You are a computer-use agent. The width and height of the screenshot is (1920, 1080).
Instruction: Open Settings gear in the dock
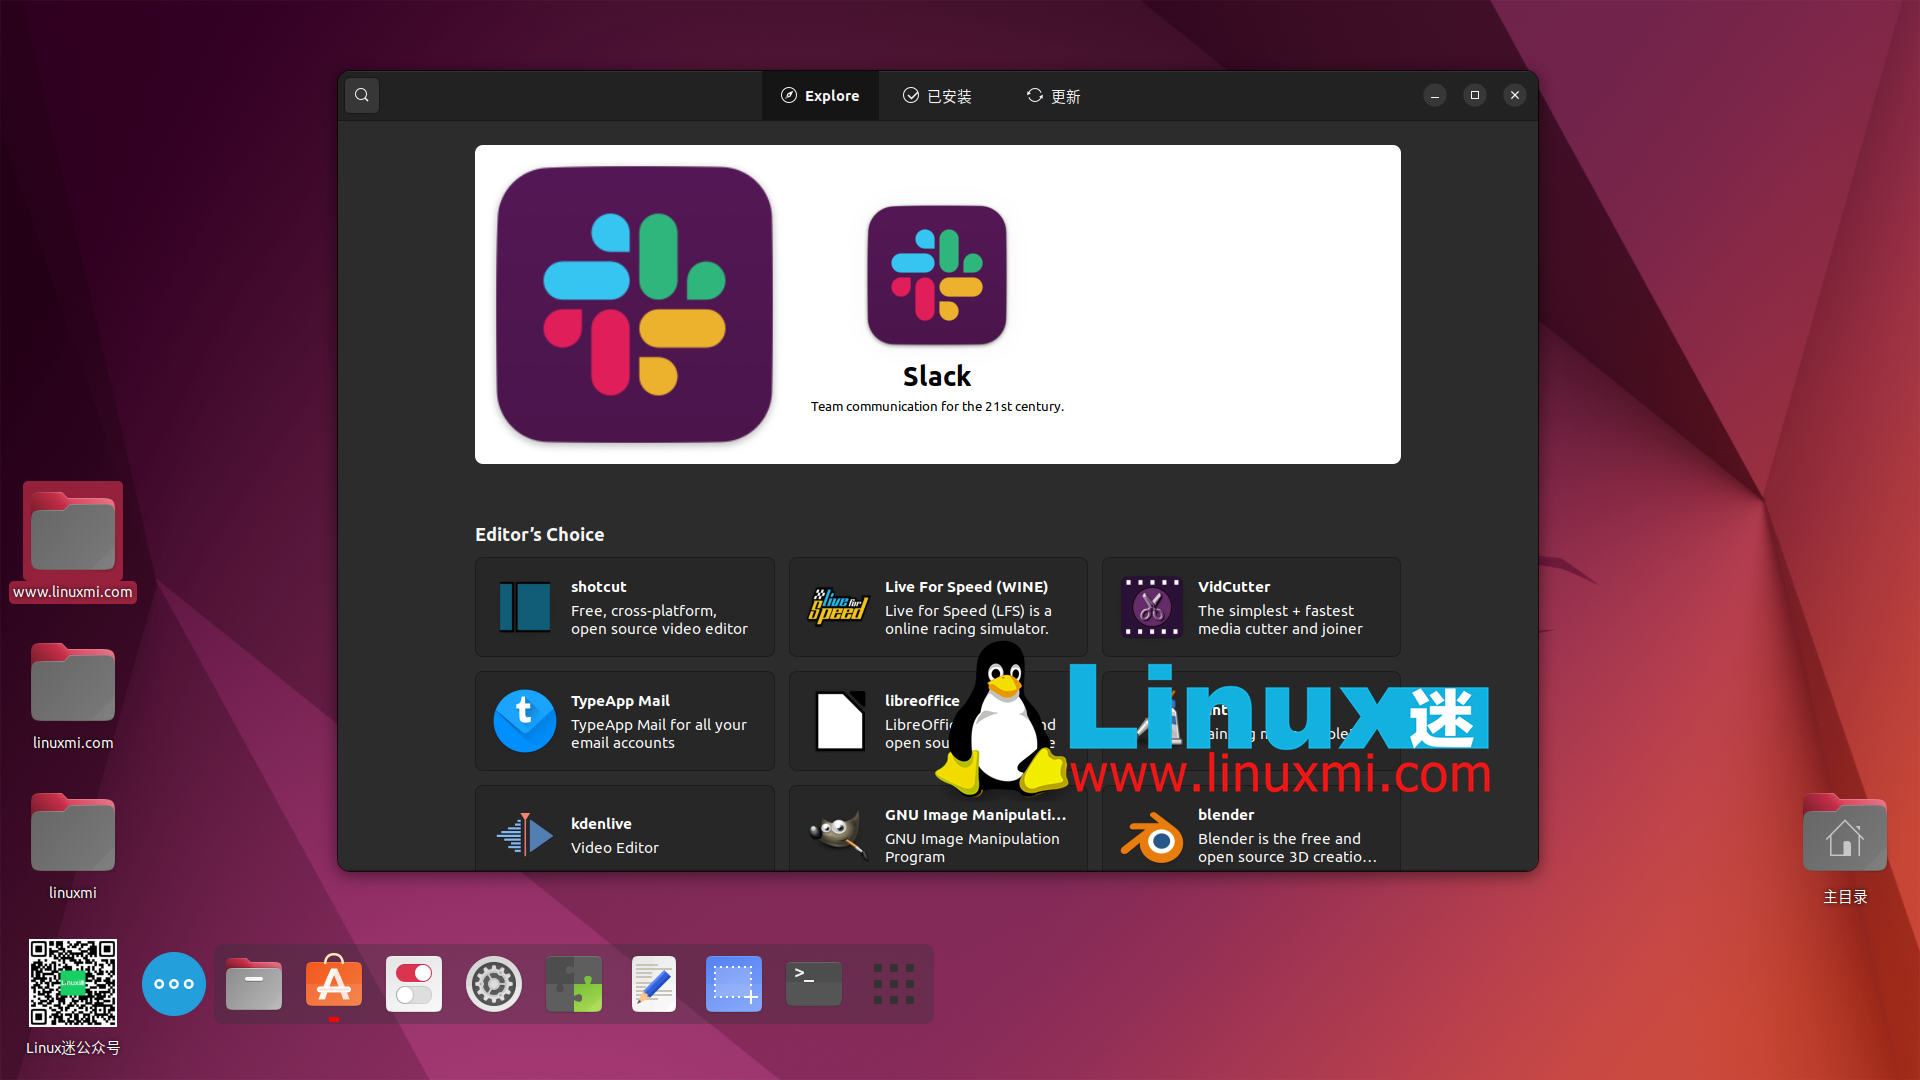[x=494, y=984]
